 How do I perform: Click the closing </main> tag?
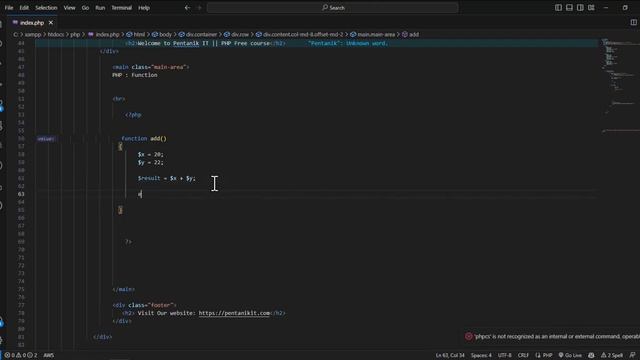[123, 289]
